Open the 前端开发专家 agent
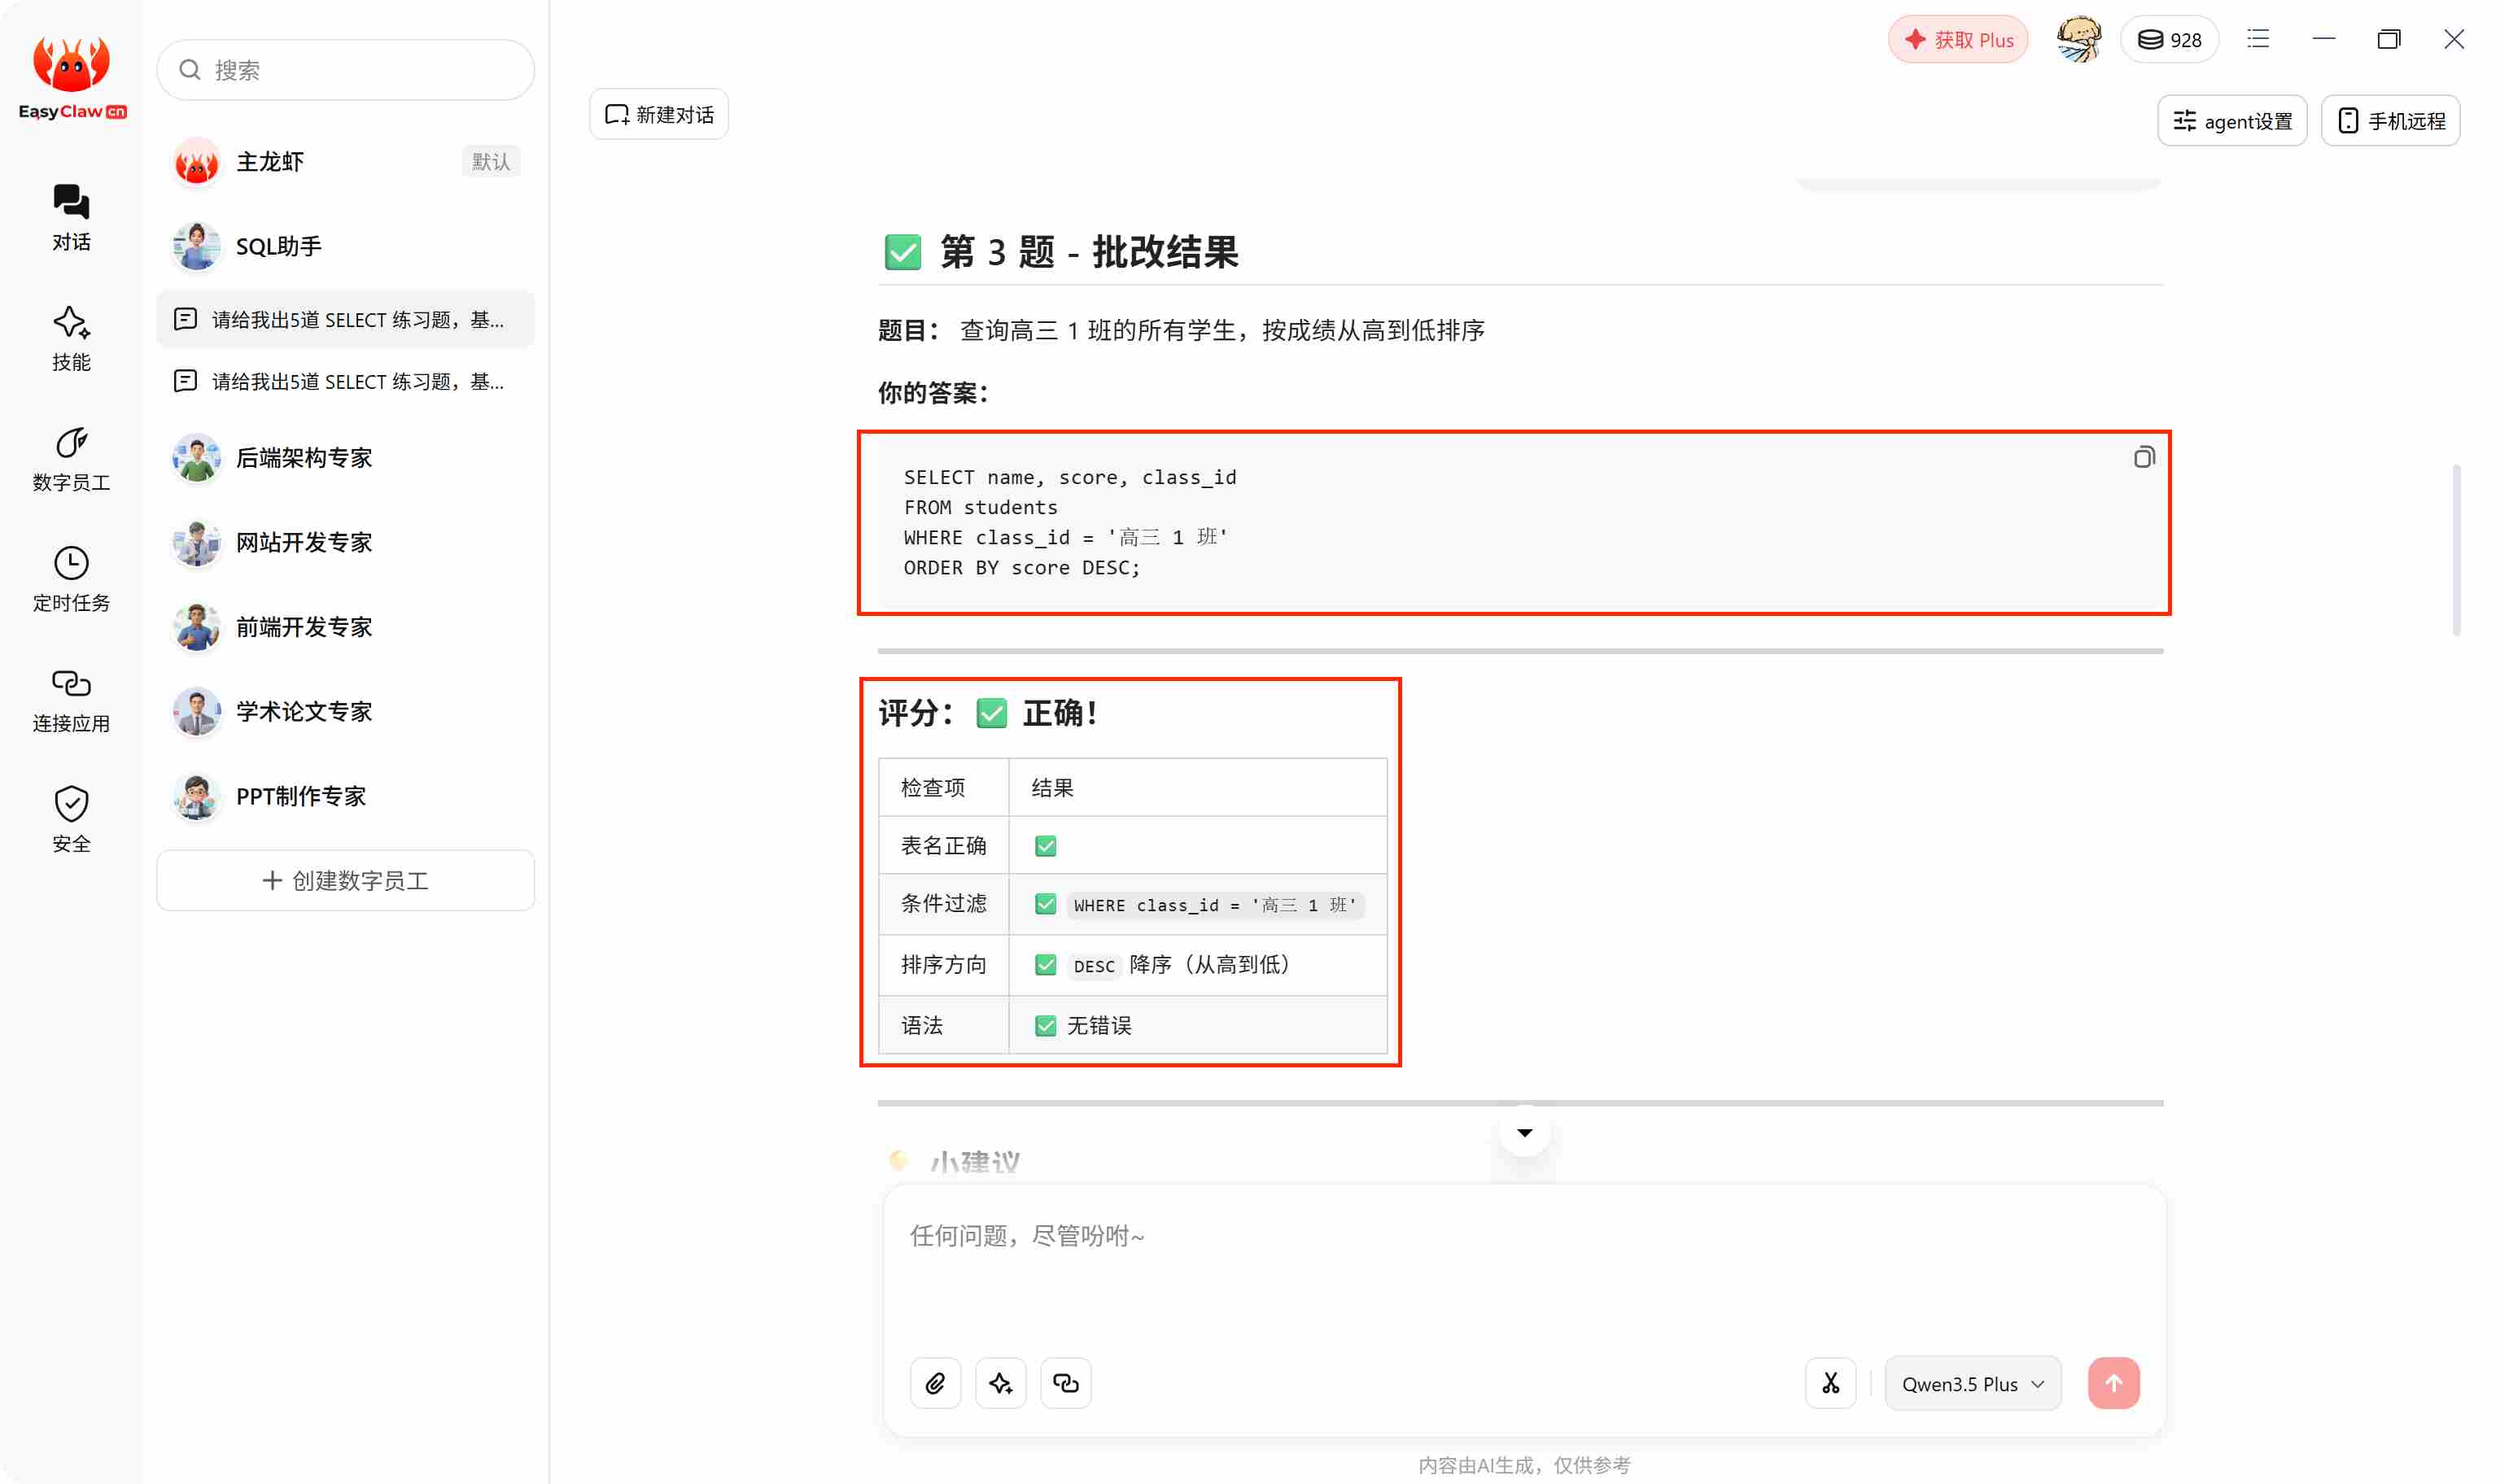The height and width of the screenshot is (1484, 2500). point(345,627)
